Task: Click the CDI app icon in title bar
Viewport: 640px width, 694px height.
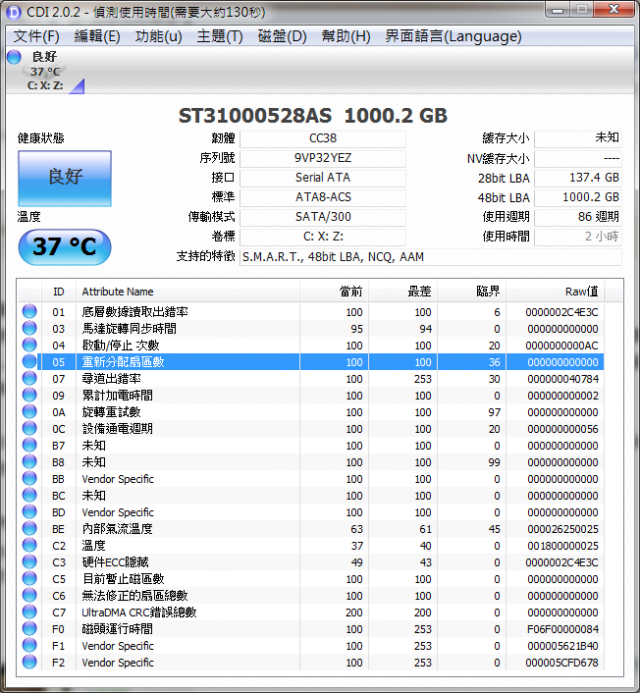Action: tap(14, 12)
